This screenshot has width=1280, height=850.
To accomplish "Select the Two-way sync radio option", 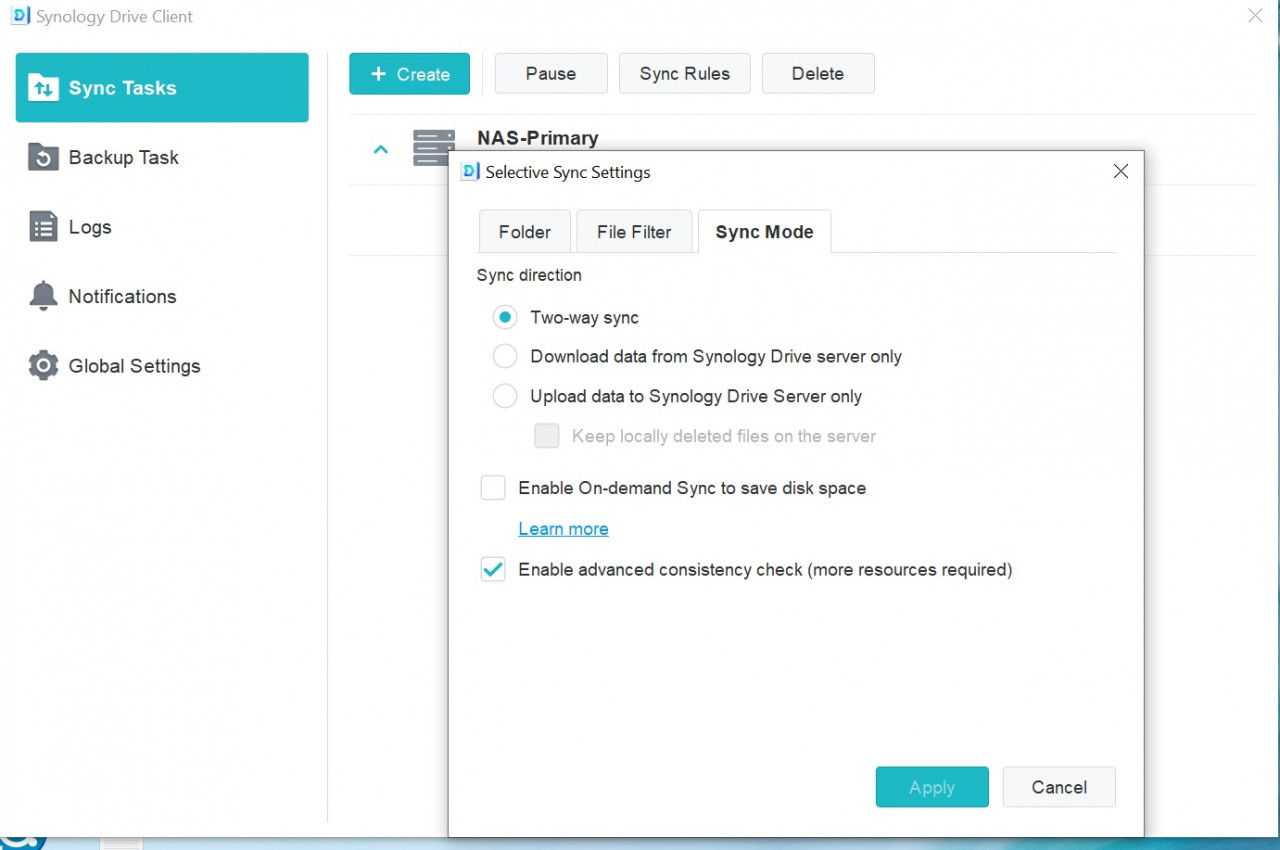I will (505, 318).
